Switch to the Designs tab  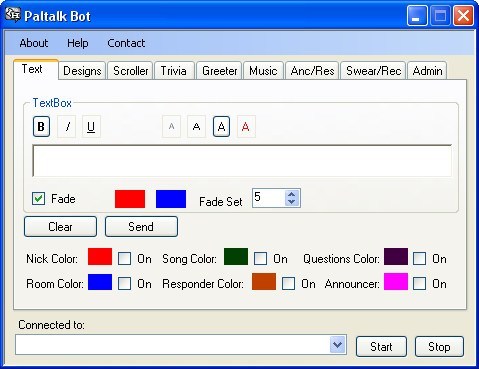click(82, 71)
